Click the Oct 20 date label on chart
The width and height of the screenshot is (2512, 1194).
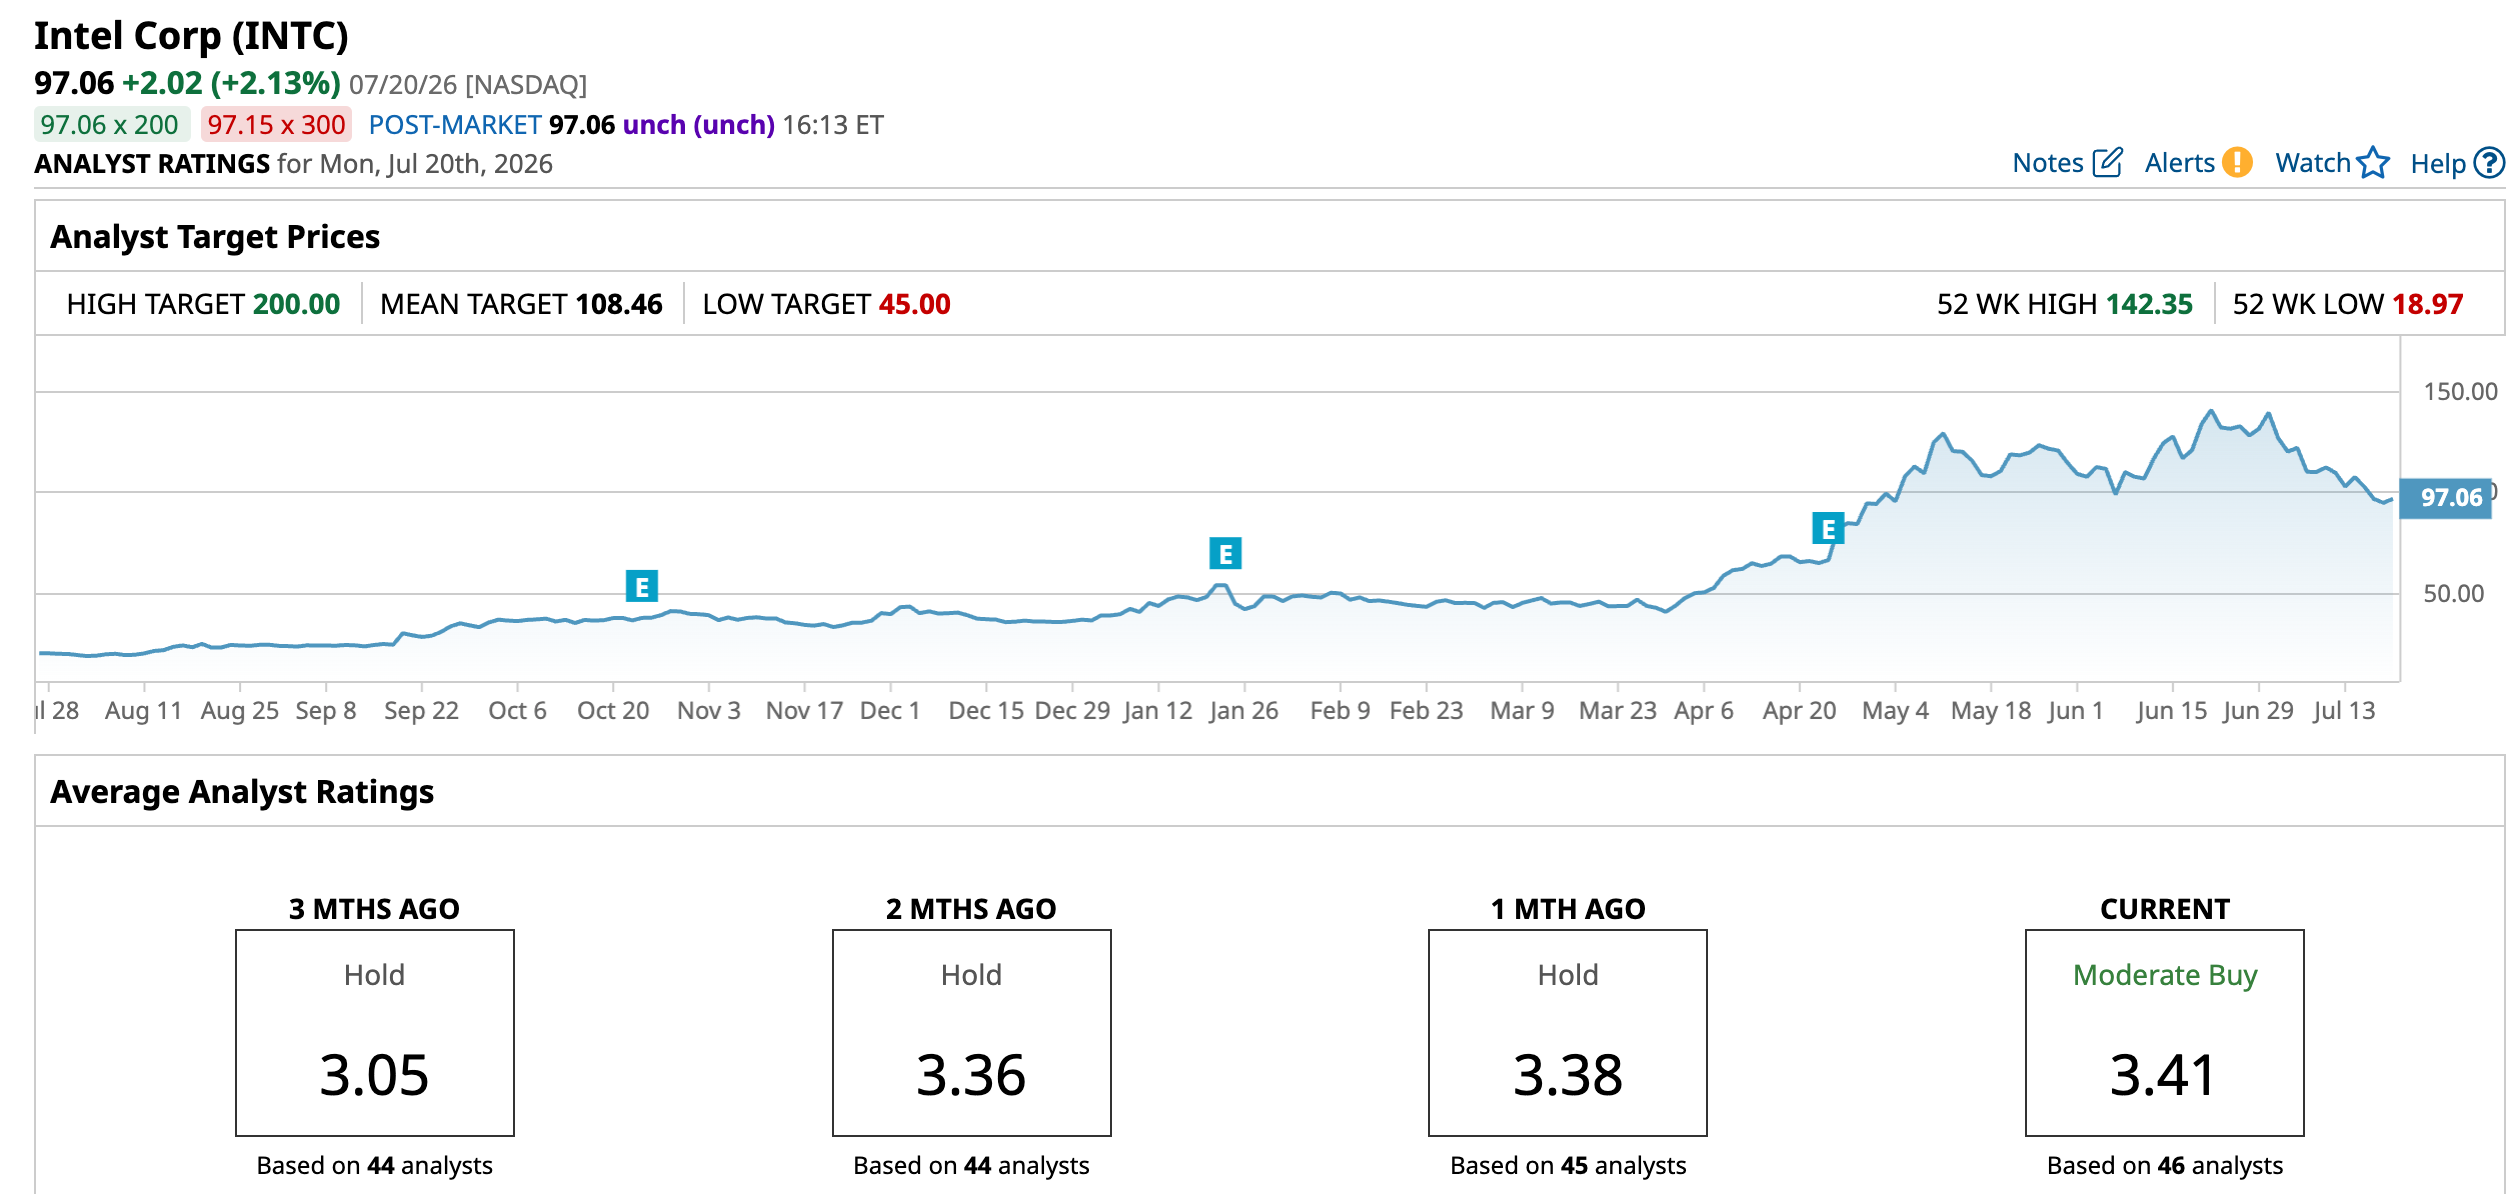613,711
